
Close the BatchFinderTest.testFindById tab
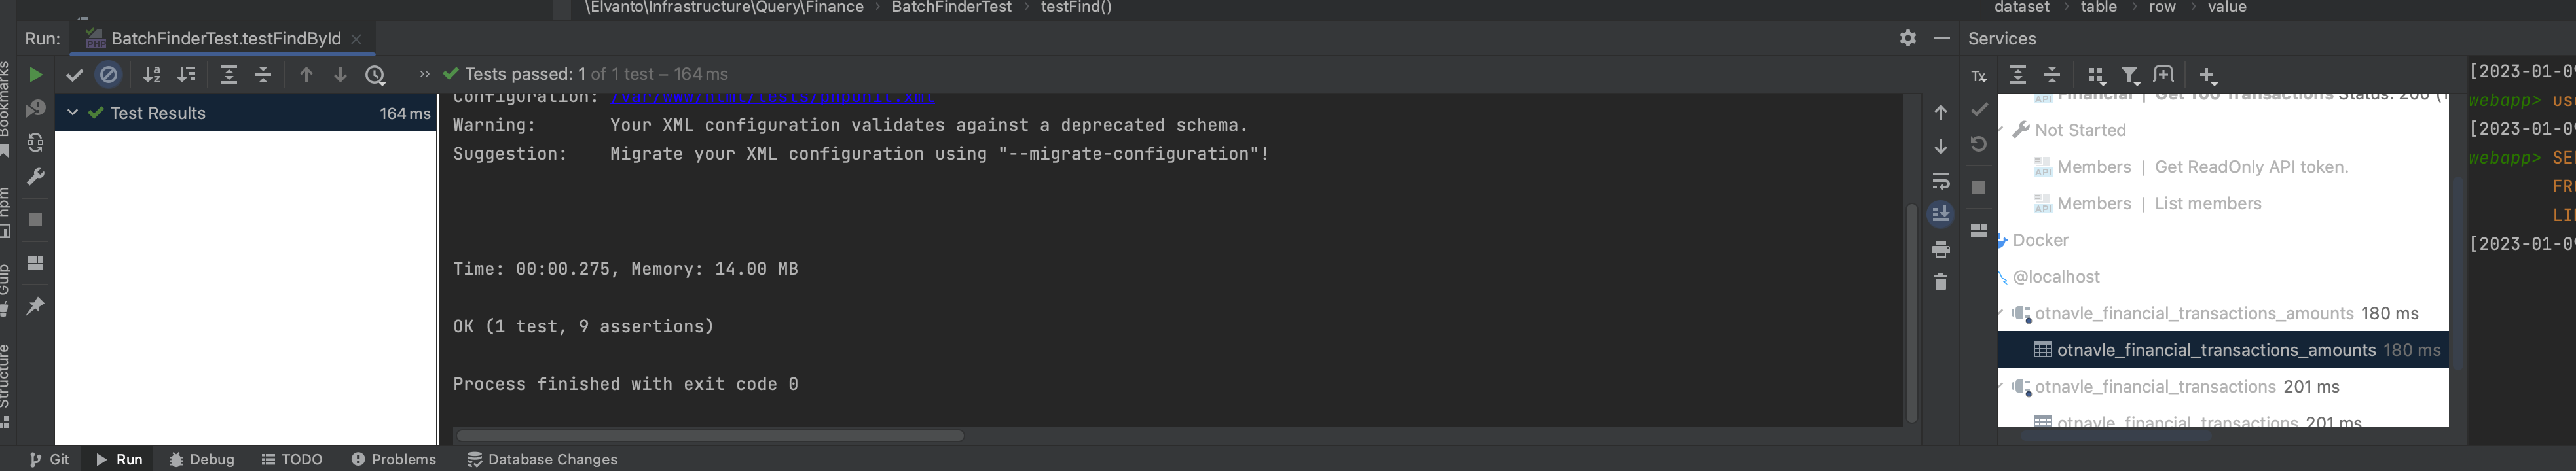(x=356, y=39)
